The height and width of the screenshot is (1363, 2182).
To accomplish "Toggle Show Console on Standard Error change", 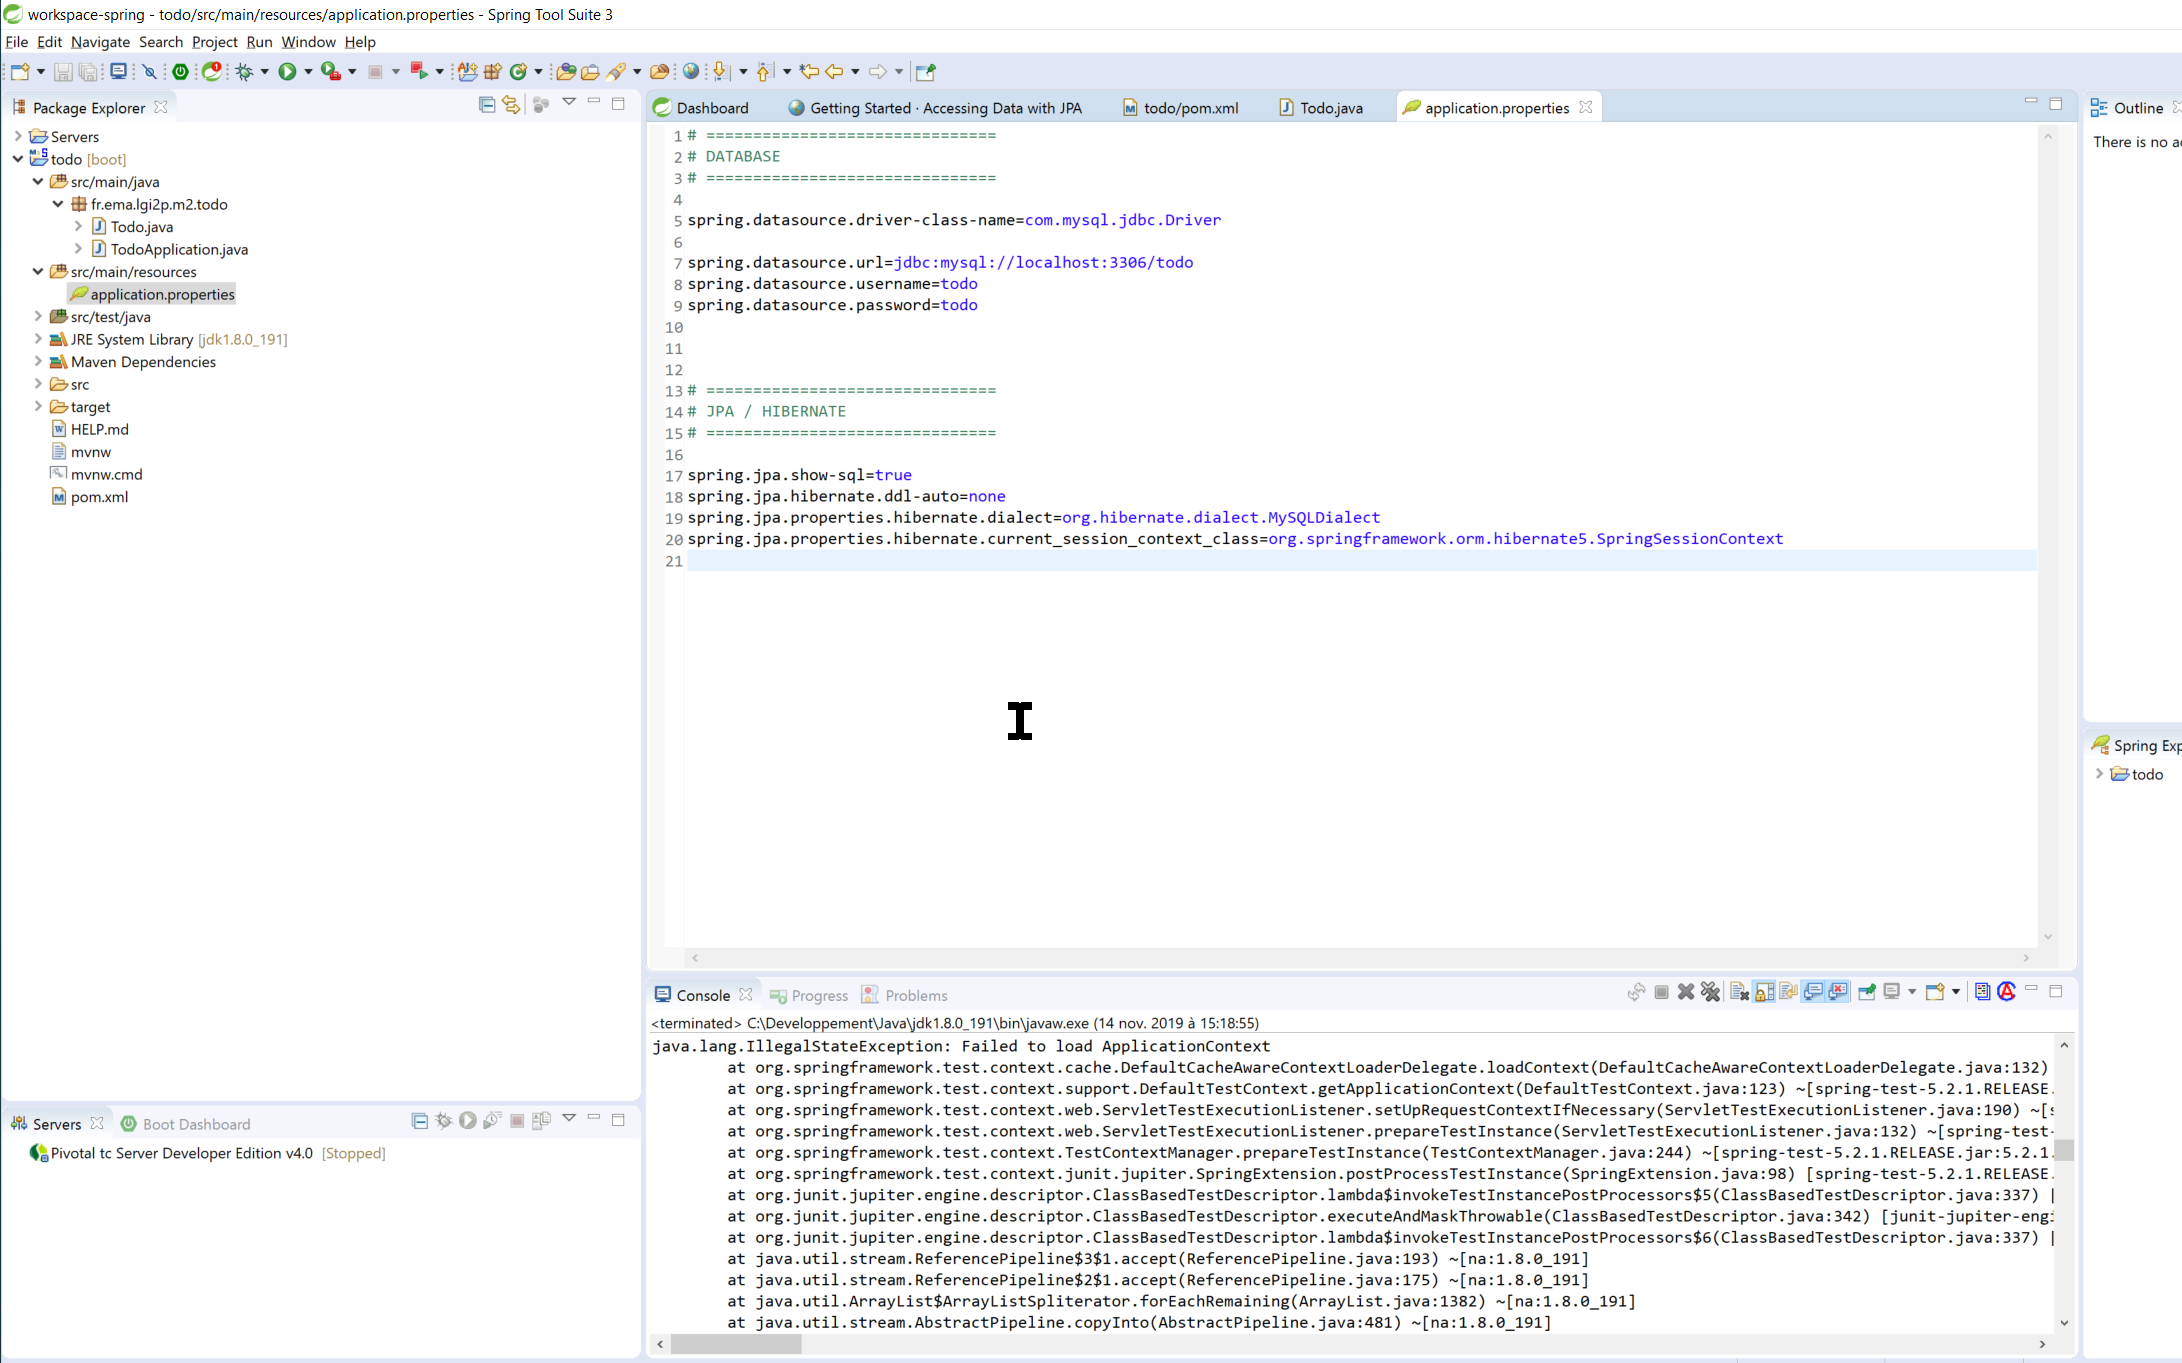I will (x=1837, y=991).
